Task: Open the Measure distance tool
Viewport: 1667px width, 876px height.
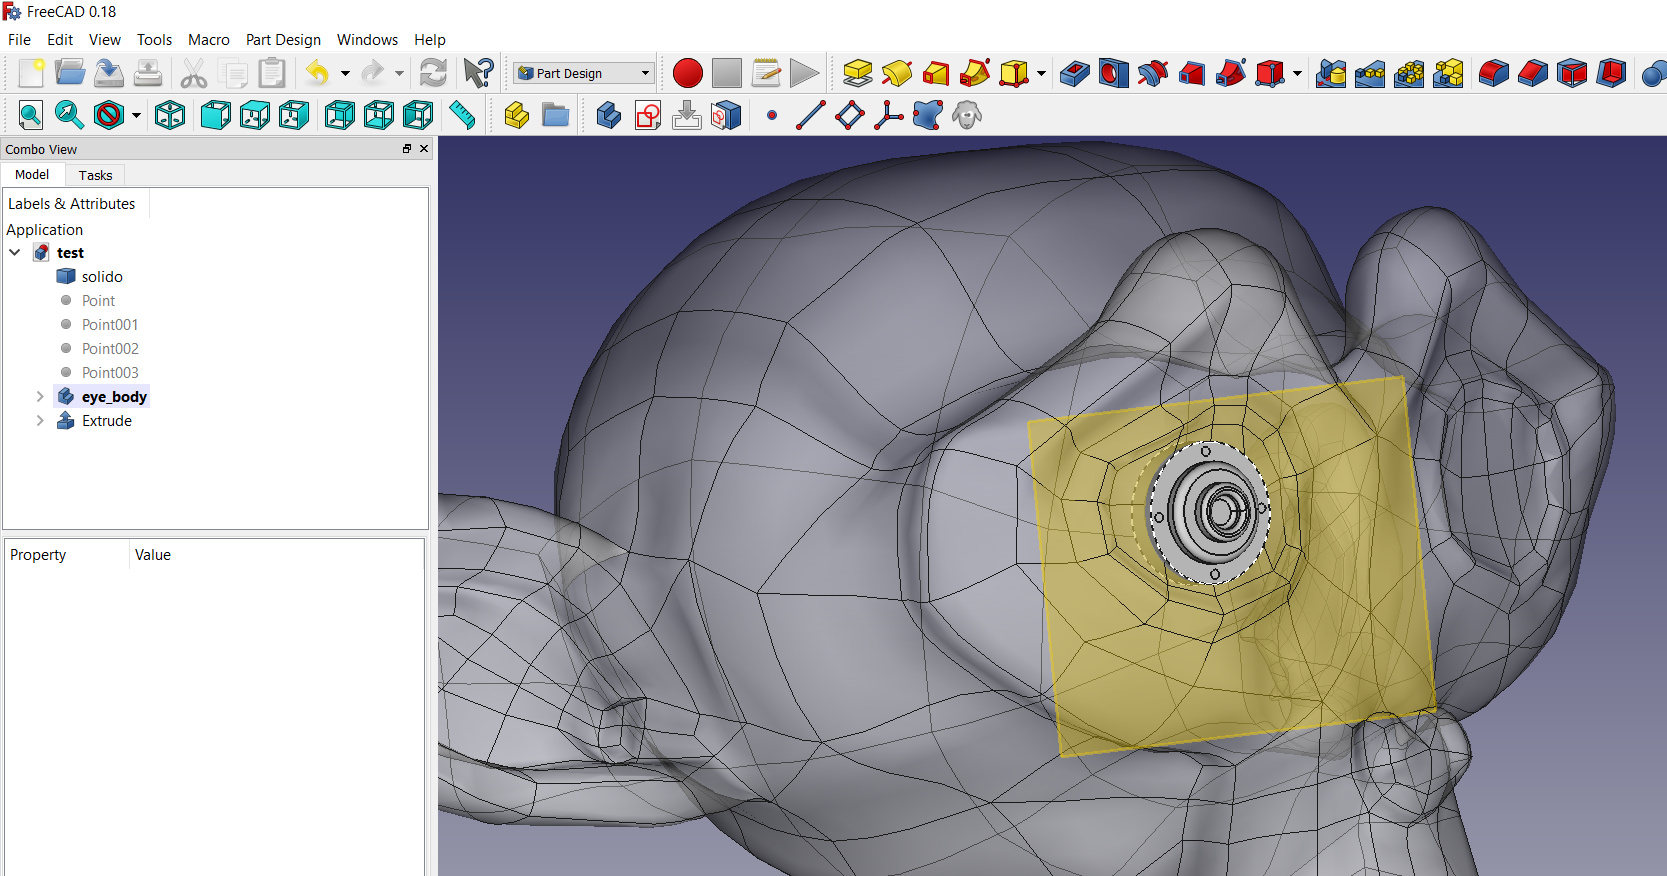Action: click(x=462, y=115)
